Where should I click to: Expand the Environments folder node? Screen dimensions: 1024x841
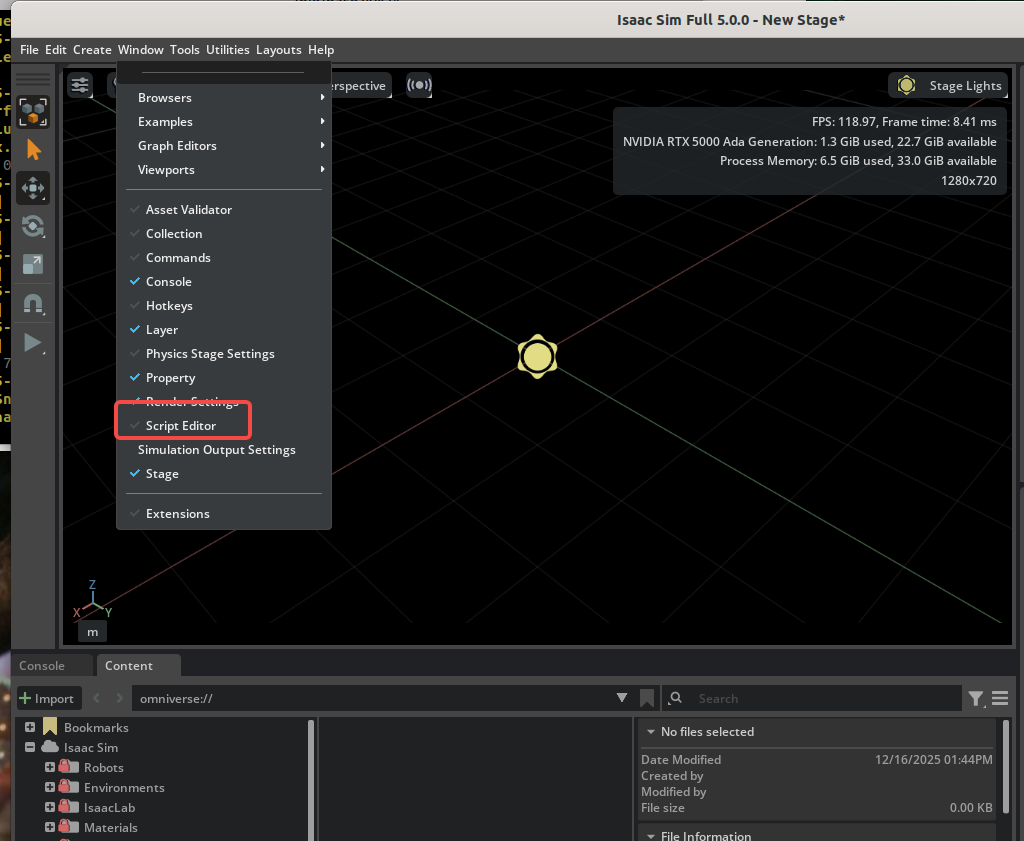pos(50,787)
